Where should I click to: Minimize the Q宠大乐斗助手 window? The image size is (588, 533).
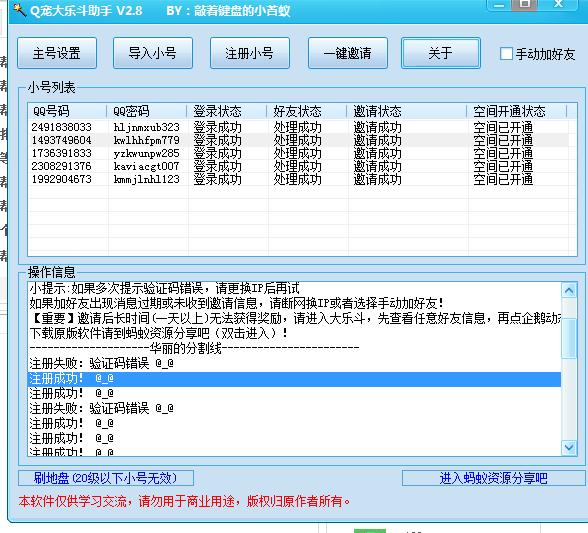point(499,5)
